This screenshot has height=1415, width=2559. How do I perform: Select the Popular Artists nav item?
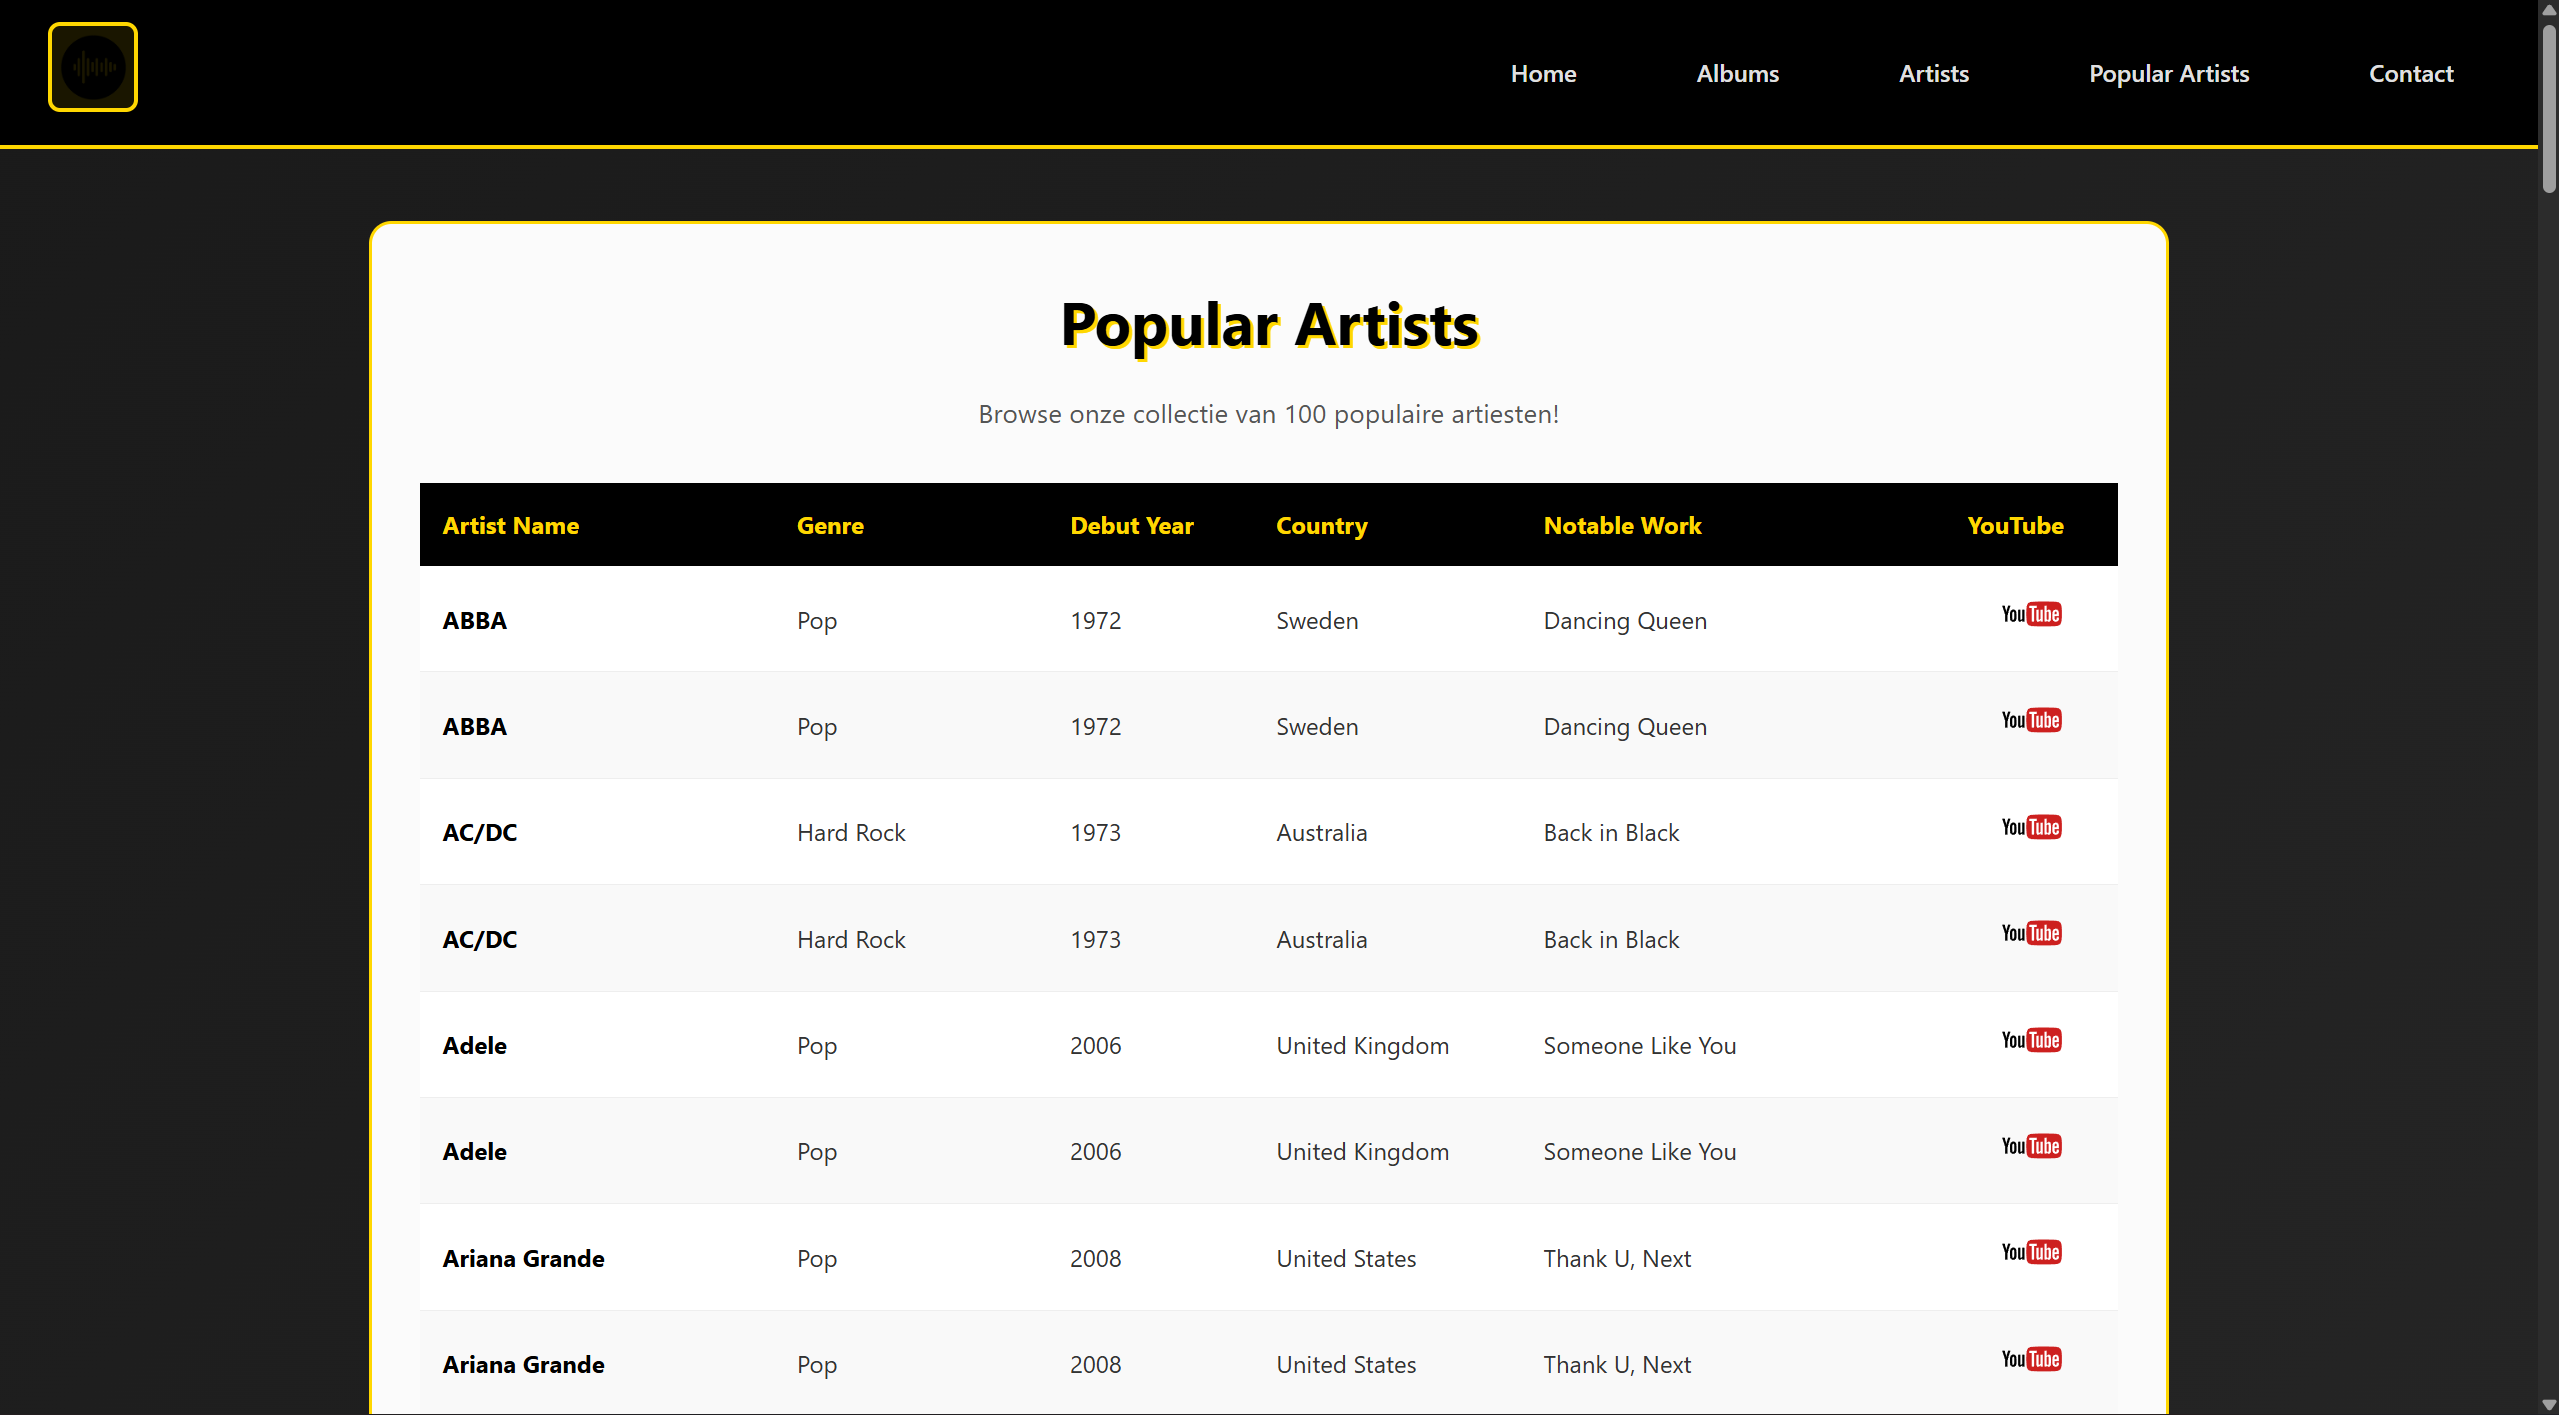pyautogui.click(x=2169, y=73)
